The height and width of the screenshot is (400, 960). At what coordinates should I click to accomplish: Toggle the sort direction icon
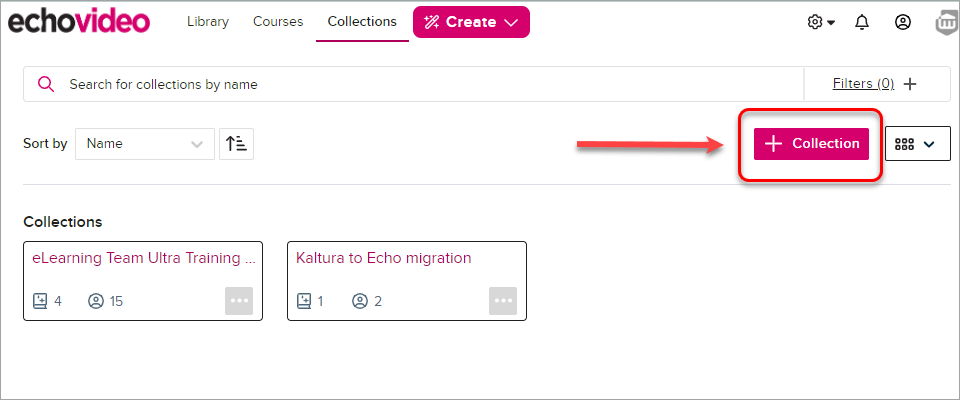tap(236, 144)
